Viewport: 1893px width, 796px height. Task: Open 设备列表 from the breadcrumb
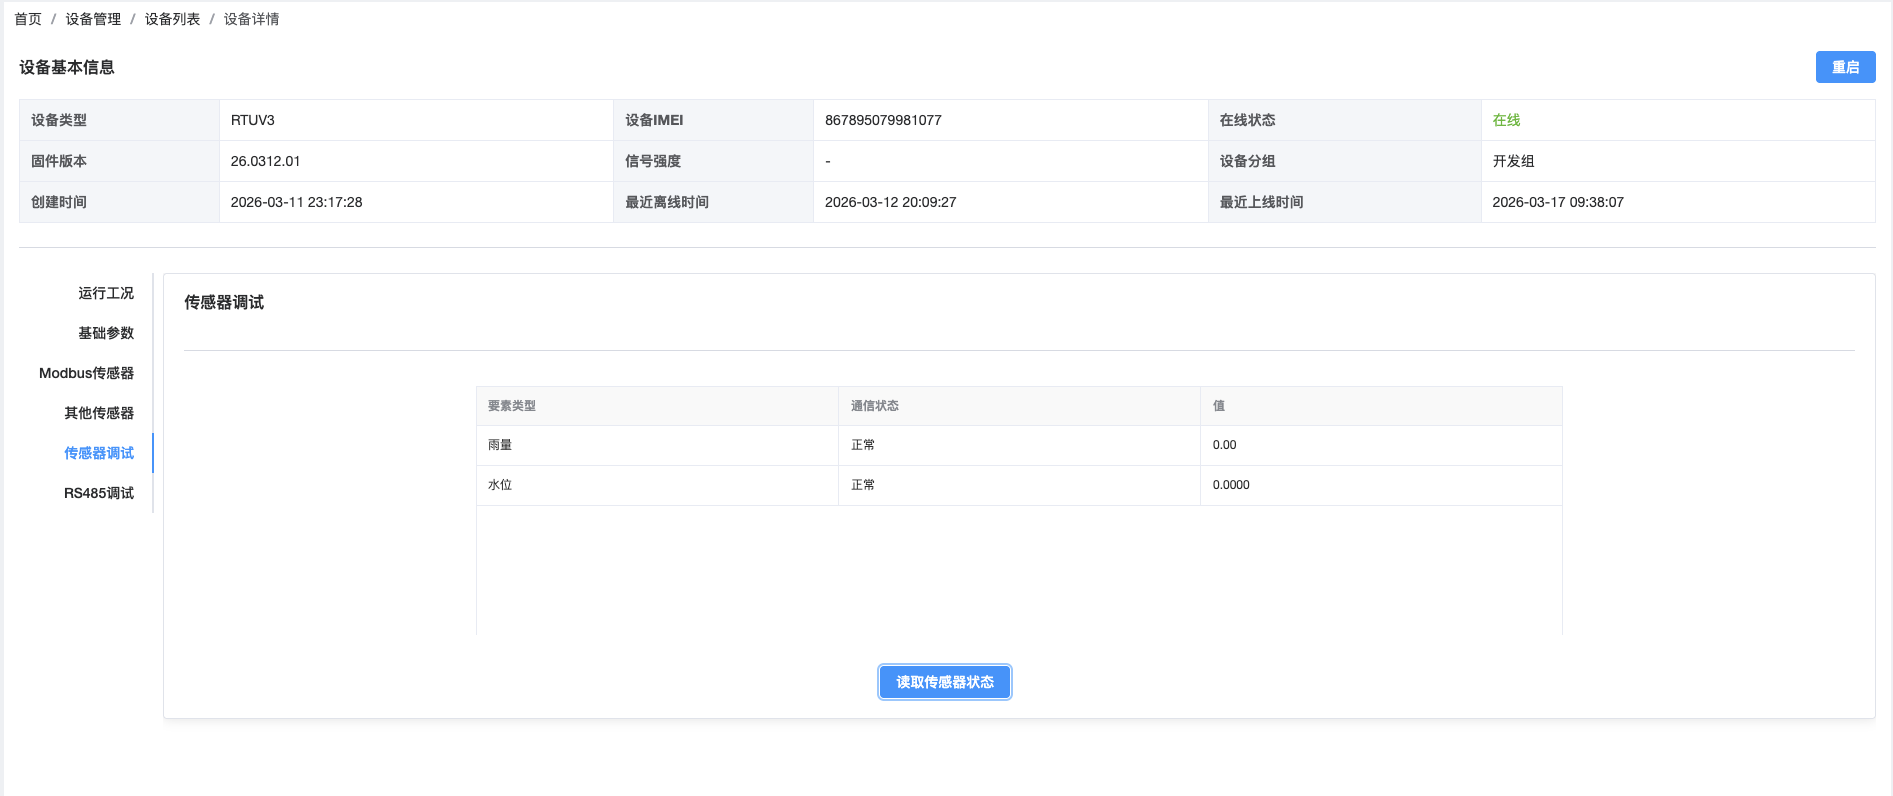172,19
